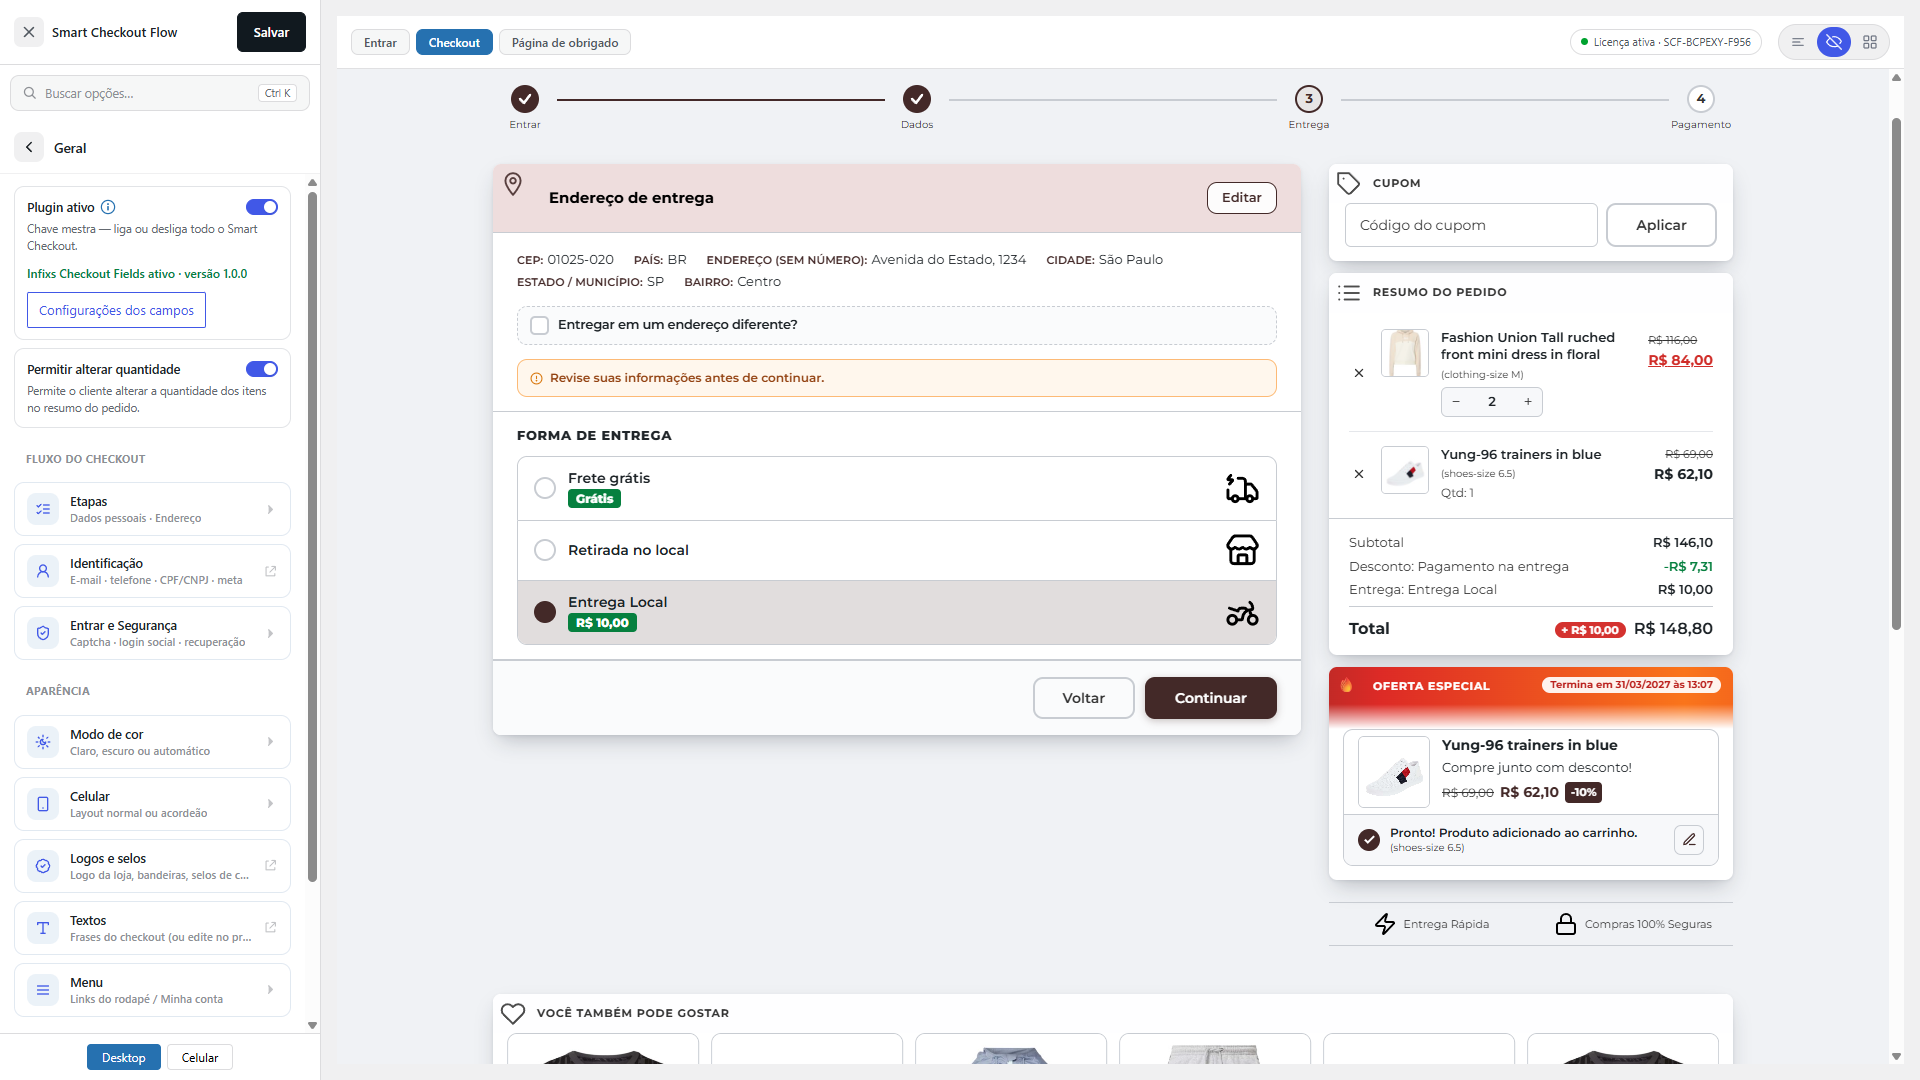Expand Etapas settings row
1920x1080 pixels.
click(x=152, y=509)
